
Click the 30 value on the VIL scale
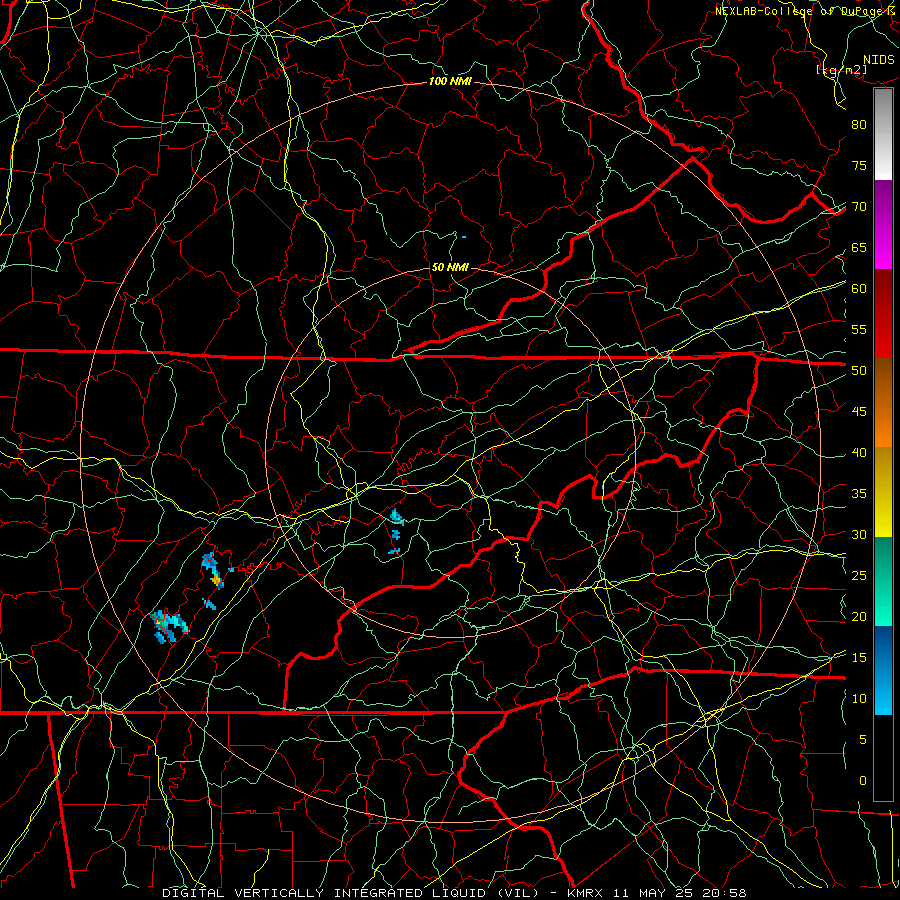859,535
